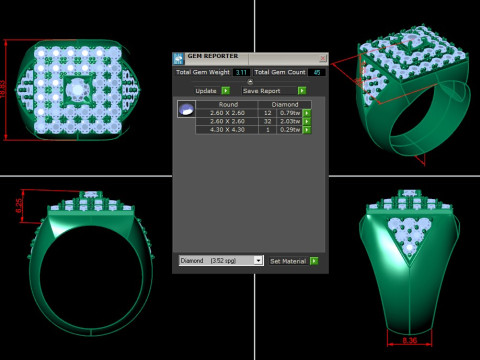The image size is (480, 360).
Task: Click the count cell showing 12
Action: 268,113
